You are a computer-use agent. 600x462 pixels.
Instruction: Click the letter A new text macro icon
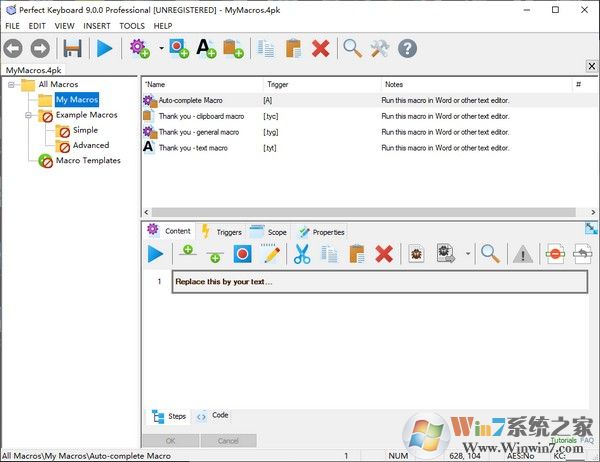pos(206,48)
